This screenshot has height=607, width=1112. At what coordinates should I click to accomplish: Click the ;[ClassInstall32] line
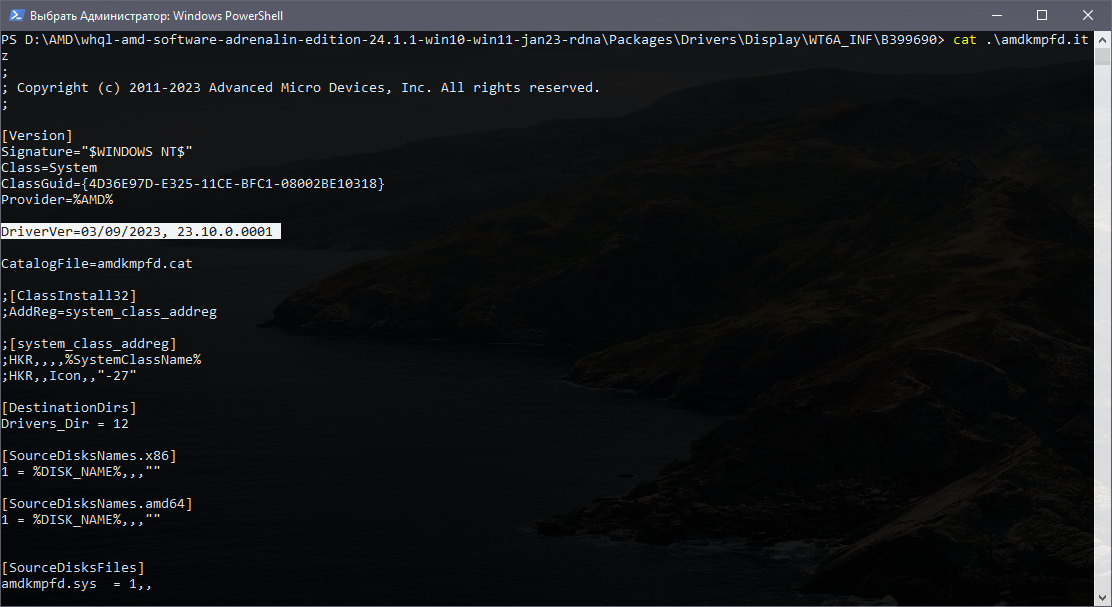click(x=69, y=295)
